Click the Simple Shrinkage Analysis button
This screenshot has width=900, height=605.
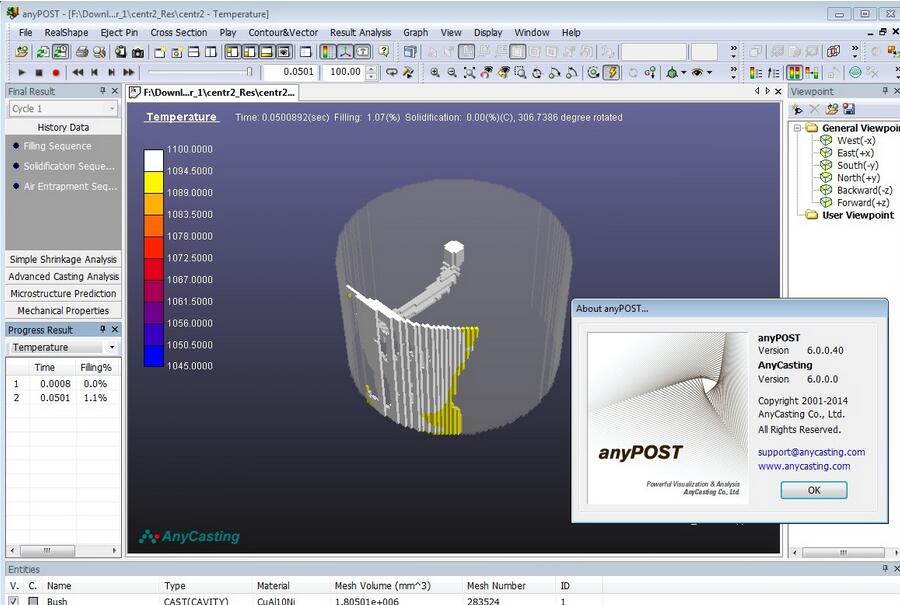(x=63, y=259)
